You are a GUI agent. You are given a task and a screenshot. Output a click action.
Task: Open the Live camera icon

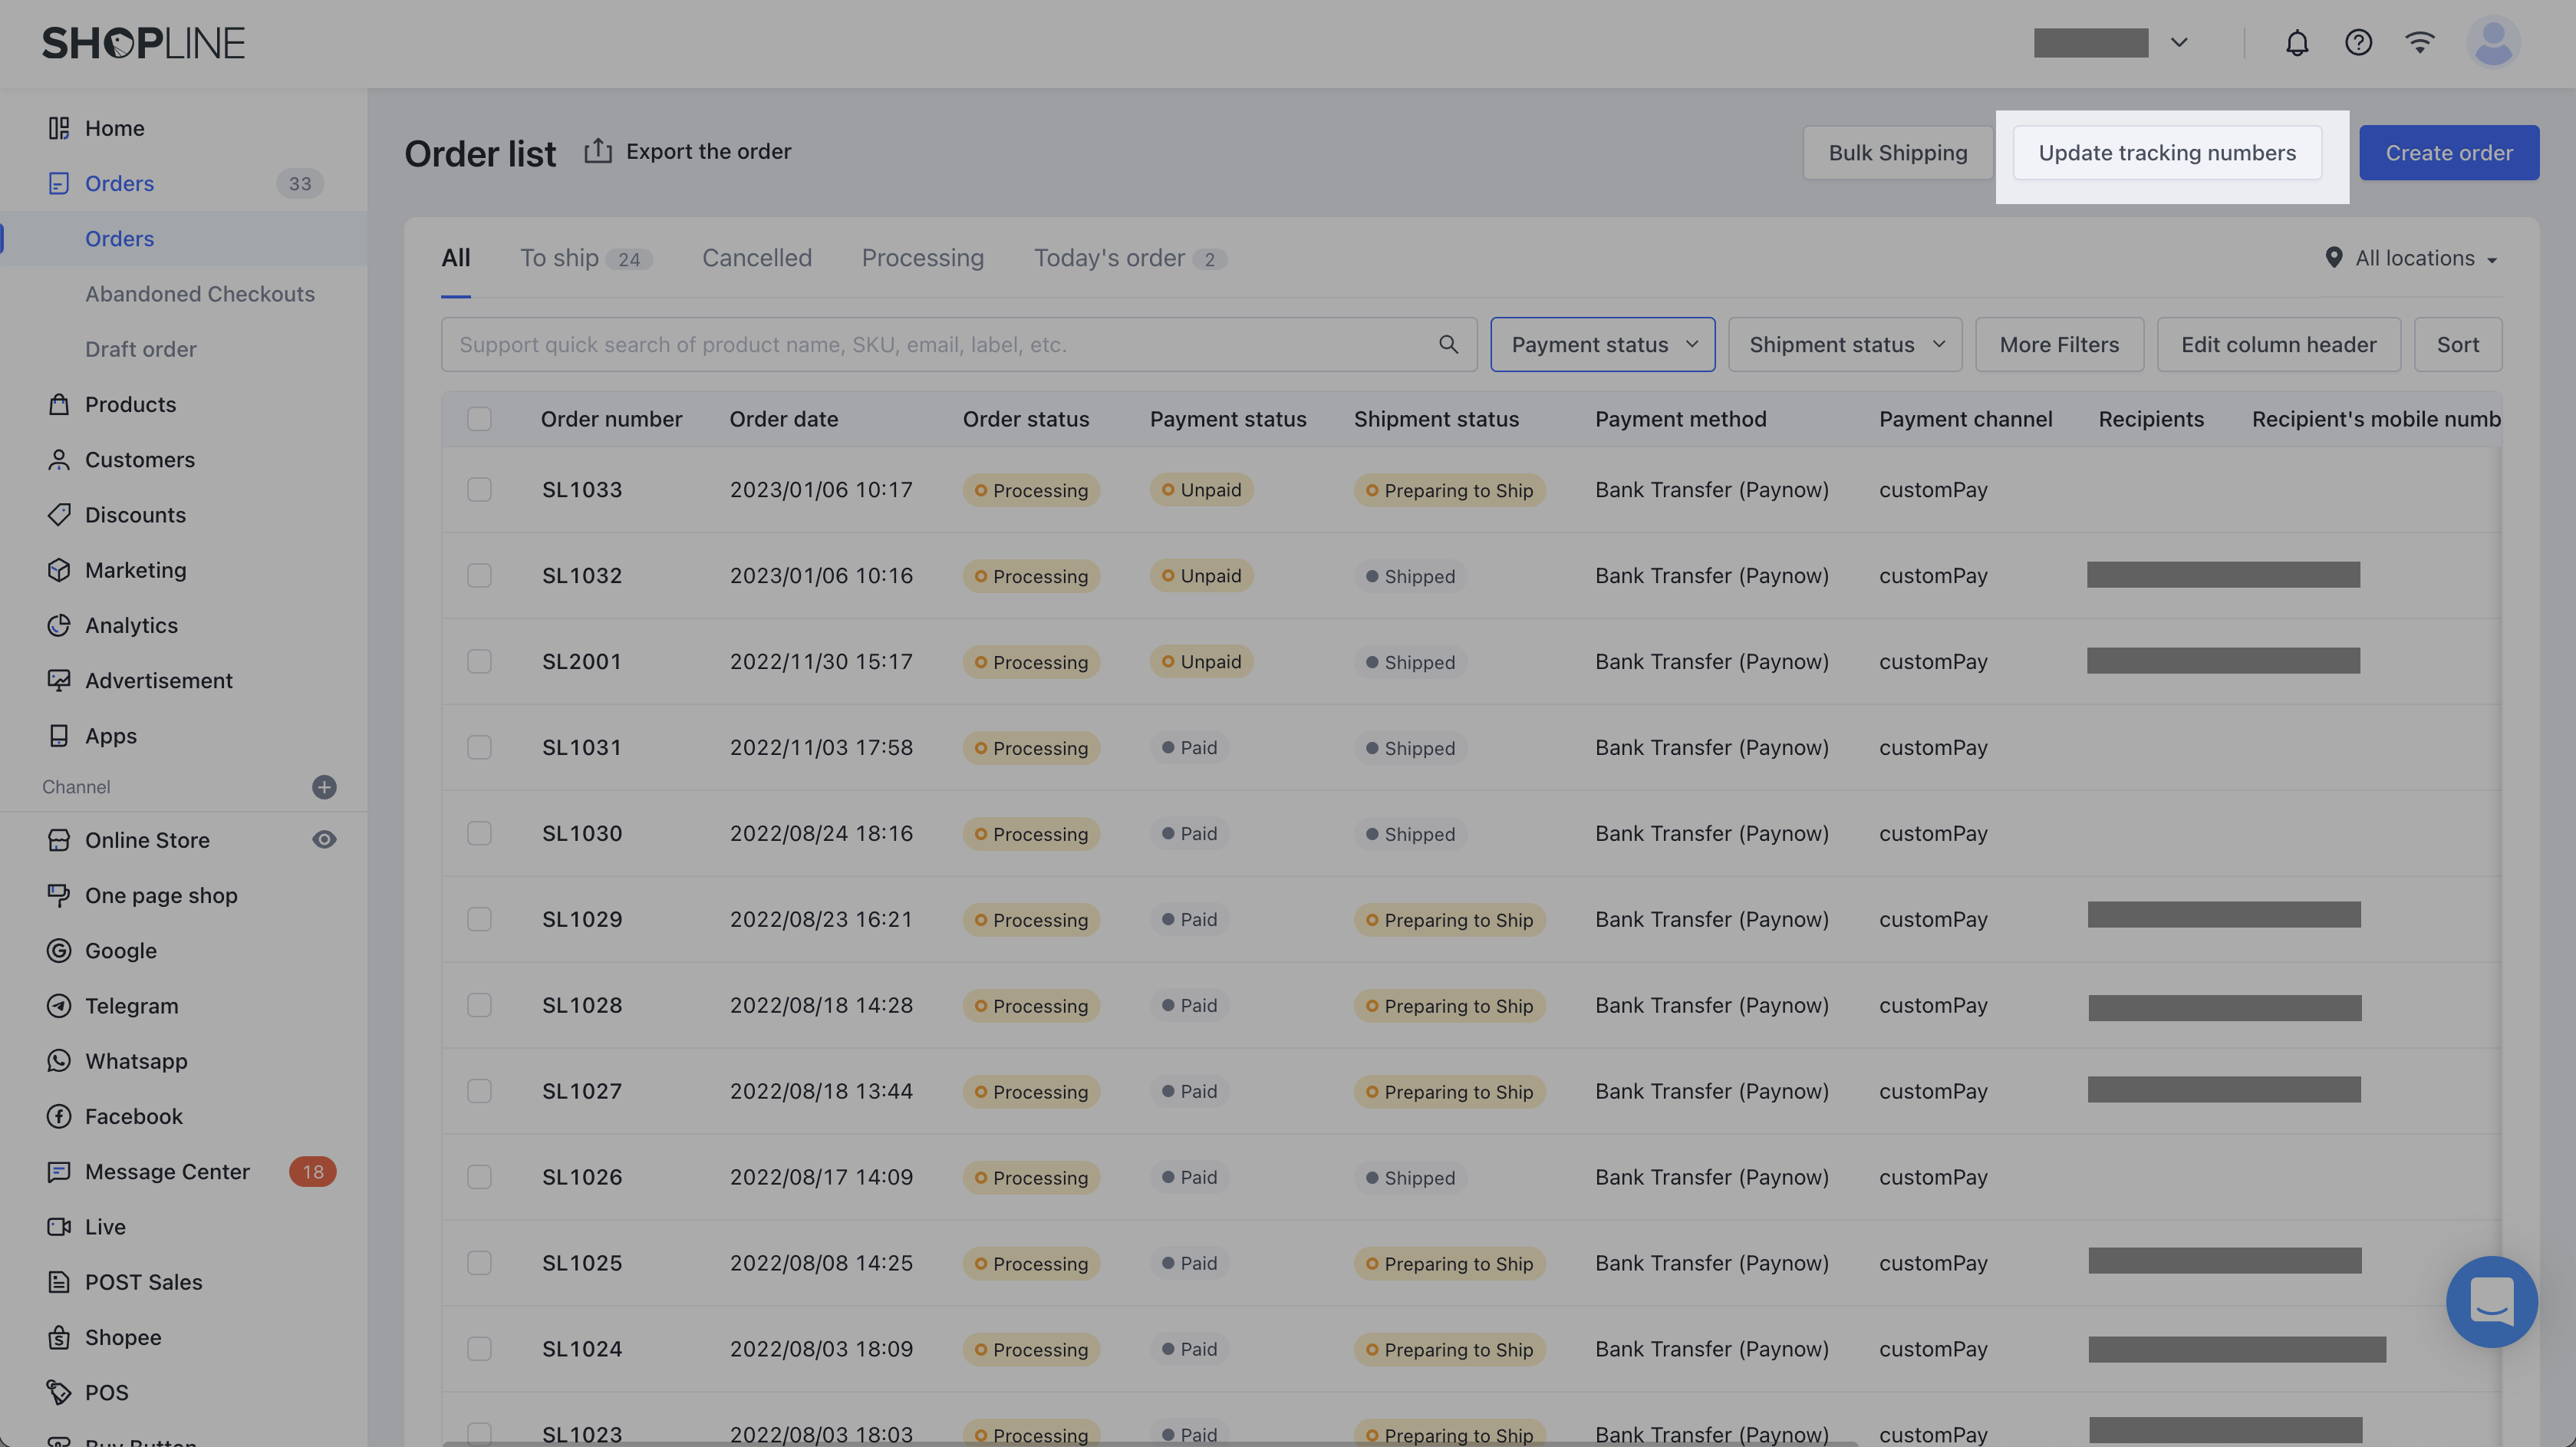pos(59,1226)
